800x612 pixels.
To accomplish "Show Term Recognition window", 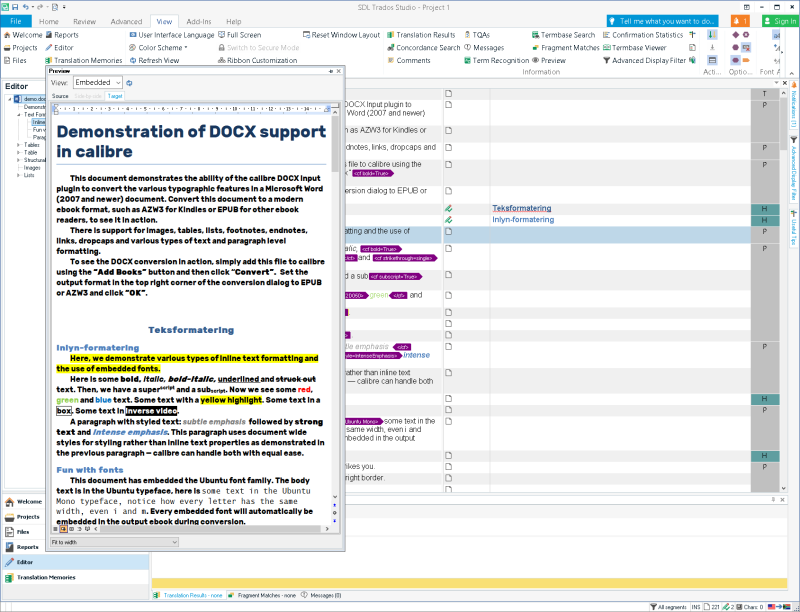I will [496, 60].
